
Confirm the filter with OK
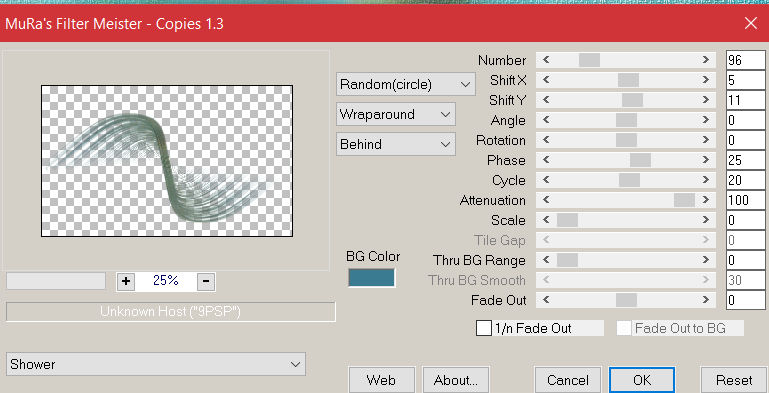(642, 380)
